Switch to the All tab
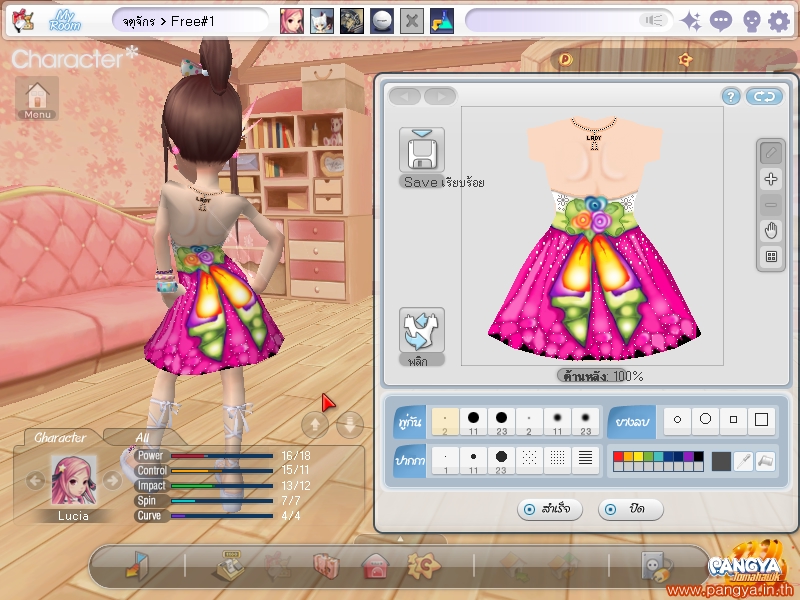 click(142, 437)
